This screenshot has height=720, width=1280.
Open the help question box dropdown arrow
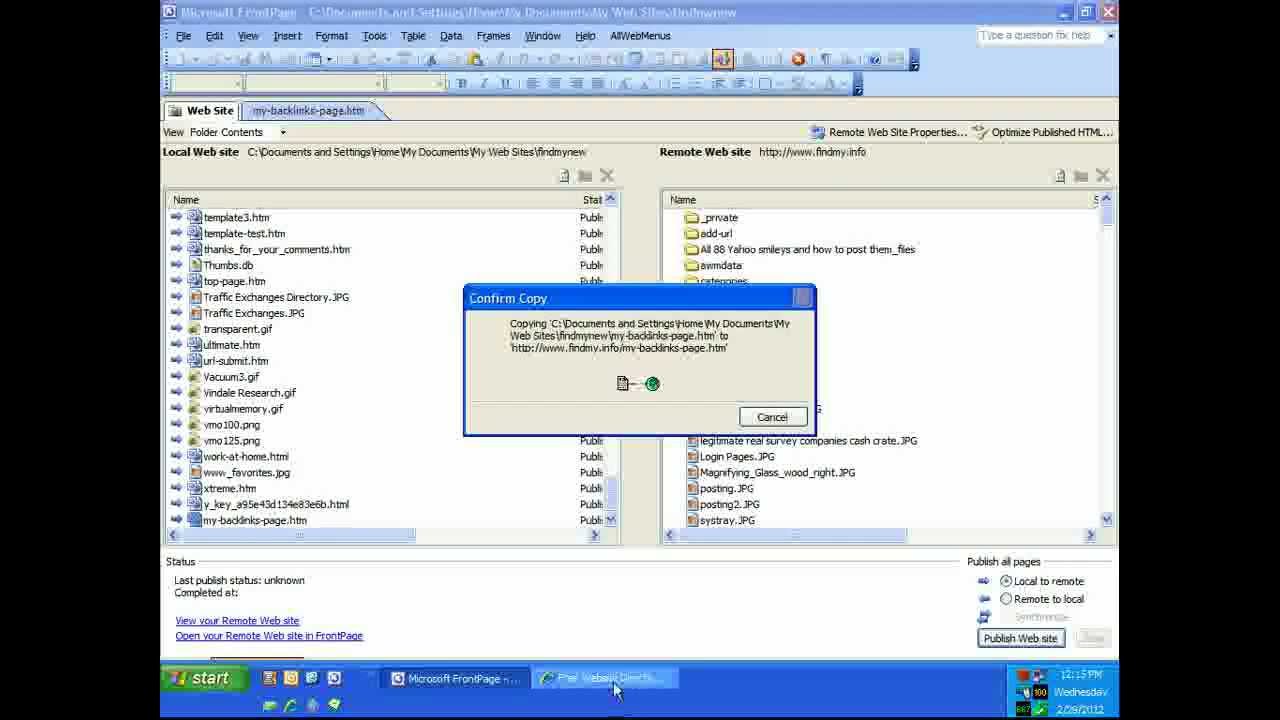pos(1111,35)
